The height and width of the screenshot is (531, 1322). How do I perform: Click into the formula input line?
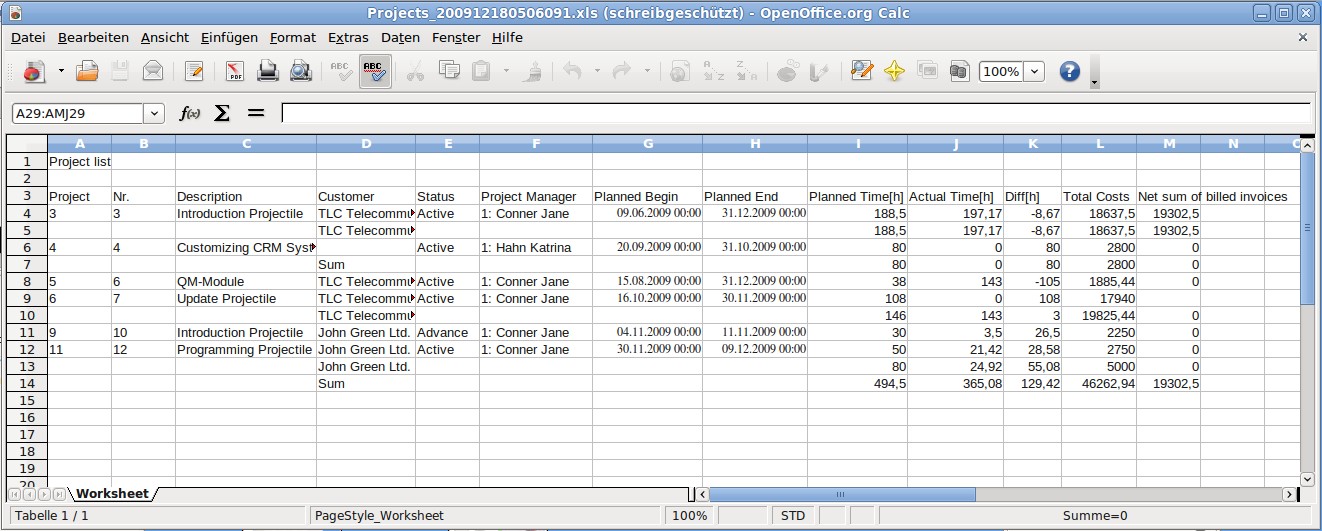click(x=795, y=113)
